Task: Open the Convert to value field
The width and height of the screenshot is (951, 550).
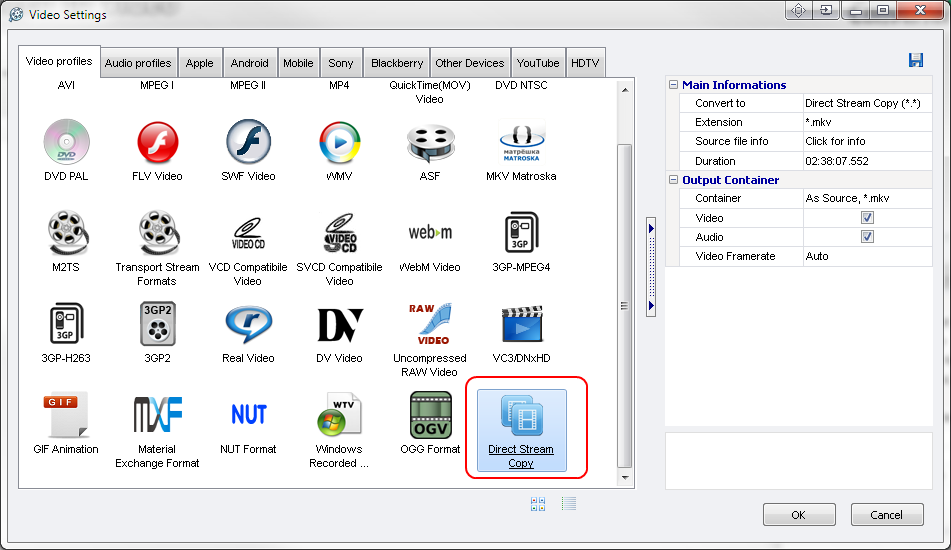Action: pos(867,103)
